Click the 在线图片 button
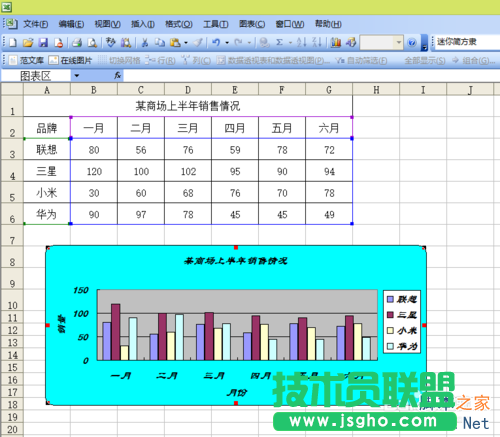Viewport: 500px width, 437px height. (x=70, y=60)
